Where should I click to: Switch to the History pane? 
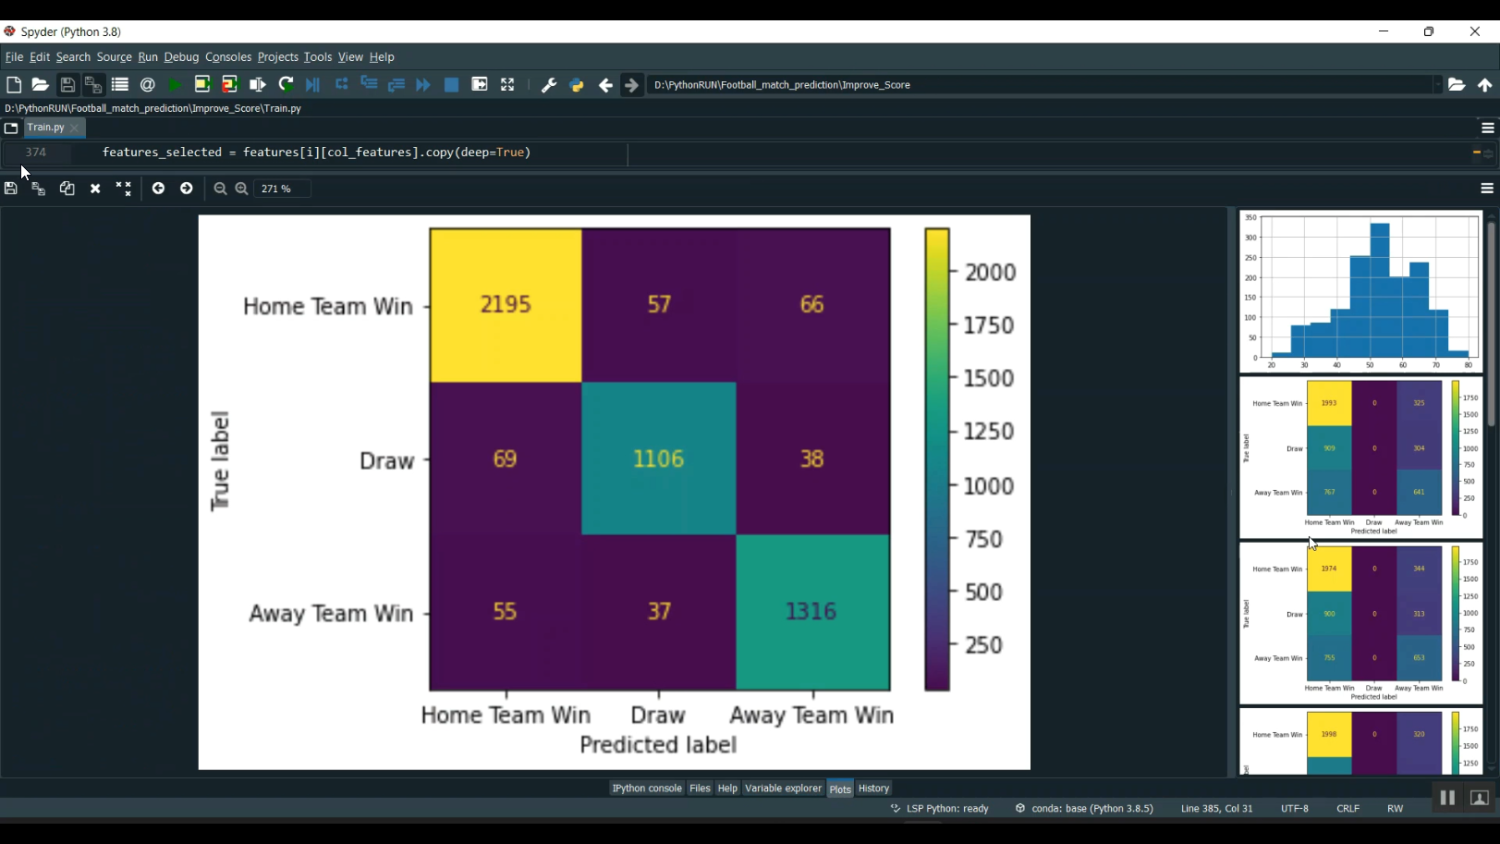(x=872, y=788)
